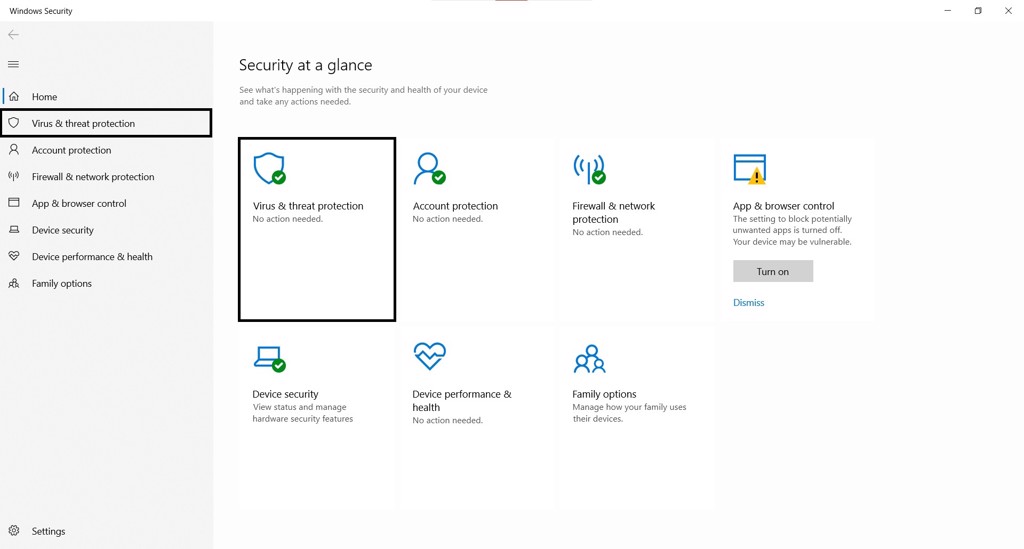
Task: Click the large family icon on Family options card
Action: click(x=590, y=359)
